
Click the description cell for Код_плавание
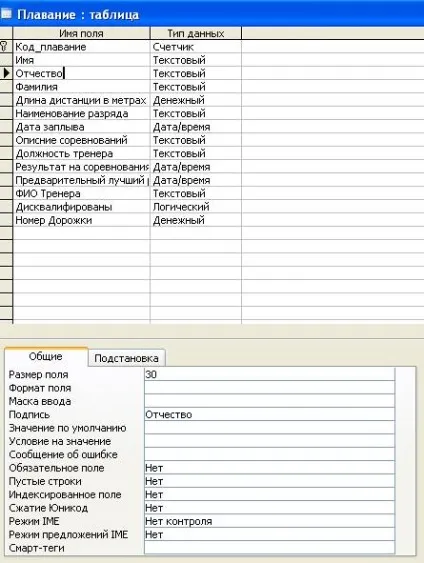333,47
